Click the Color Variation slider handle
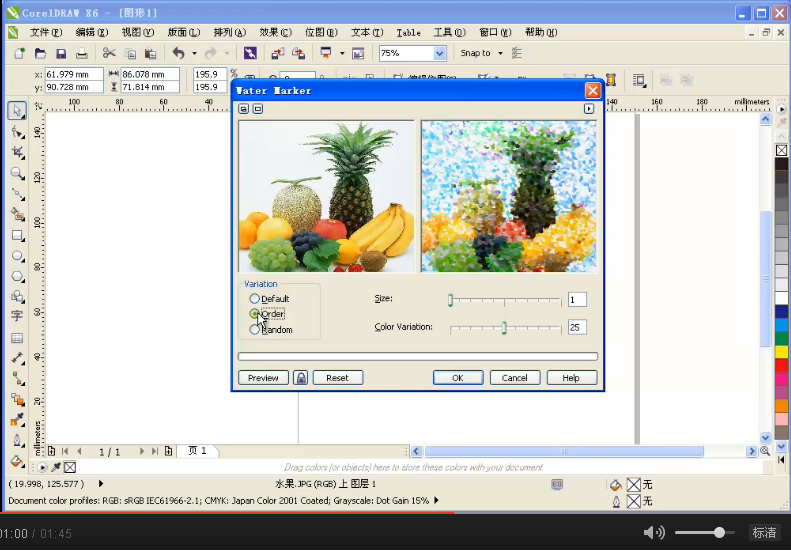The height and width of the screenshot is (551, 791). [x=504, y=328]
